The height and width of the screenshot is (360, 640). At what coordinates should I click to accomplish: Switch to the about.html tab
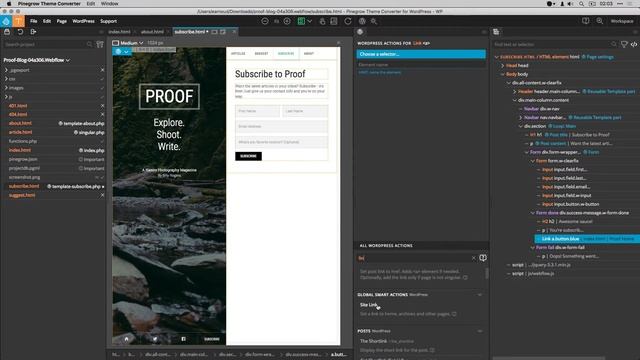(152, 31)
